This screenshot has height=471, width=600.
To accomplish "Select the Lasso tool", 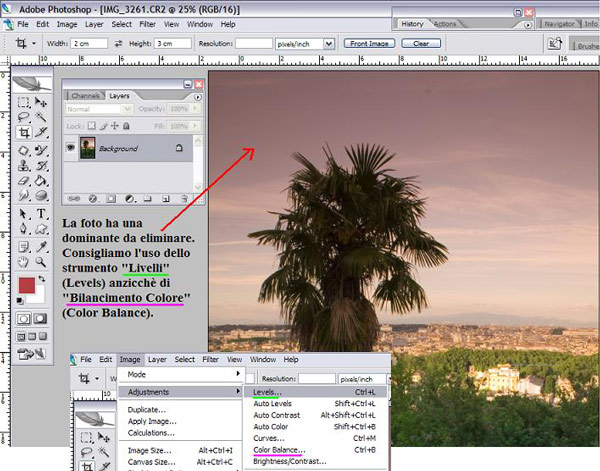I will pyautogui.click(x=24, y=117).
